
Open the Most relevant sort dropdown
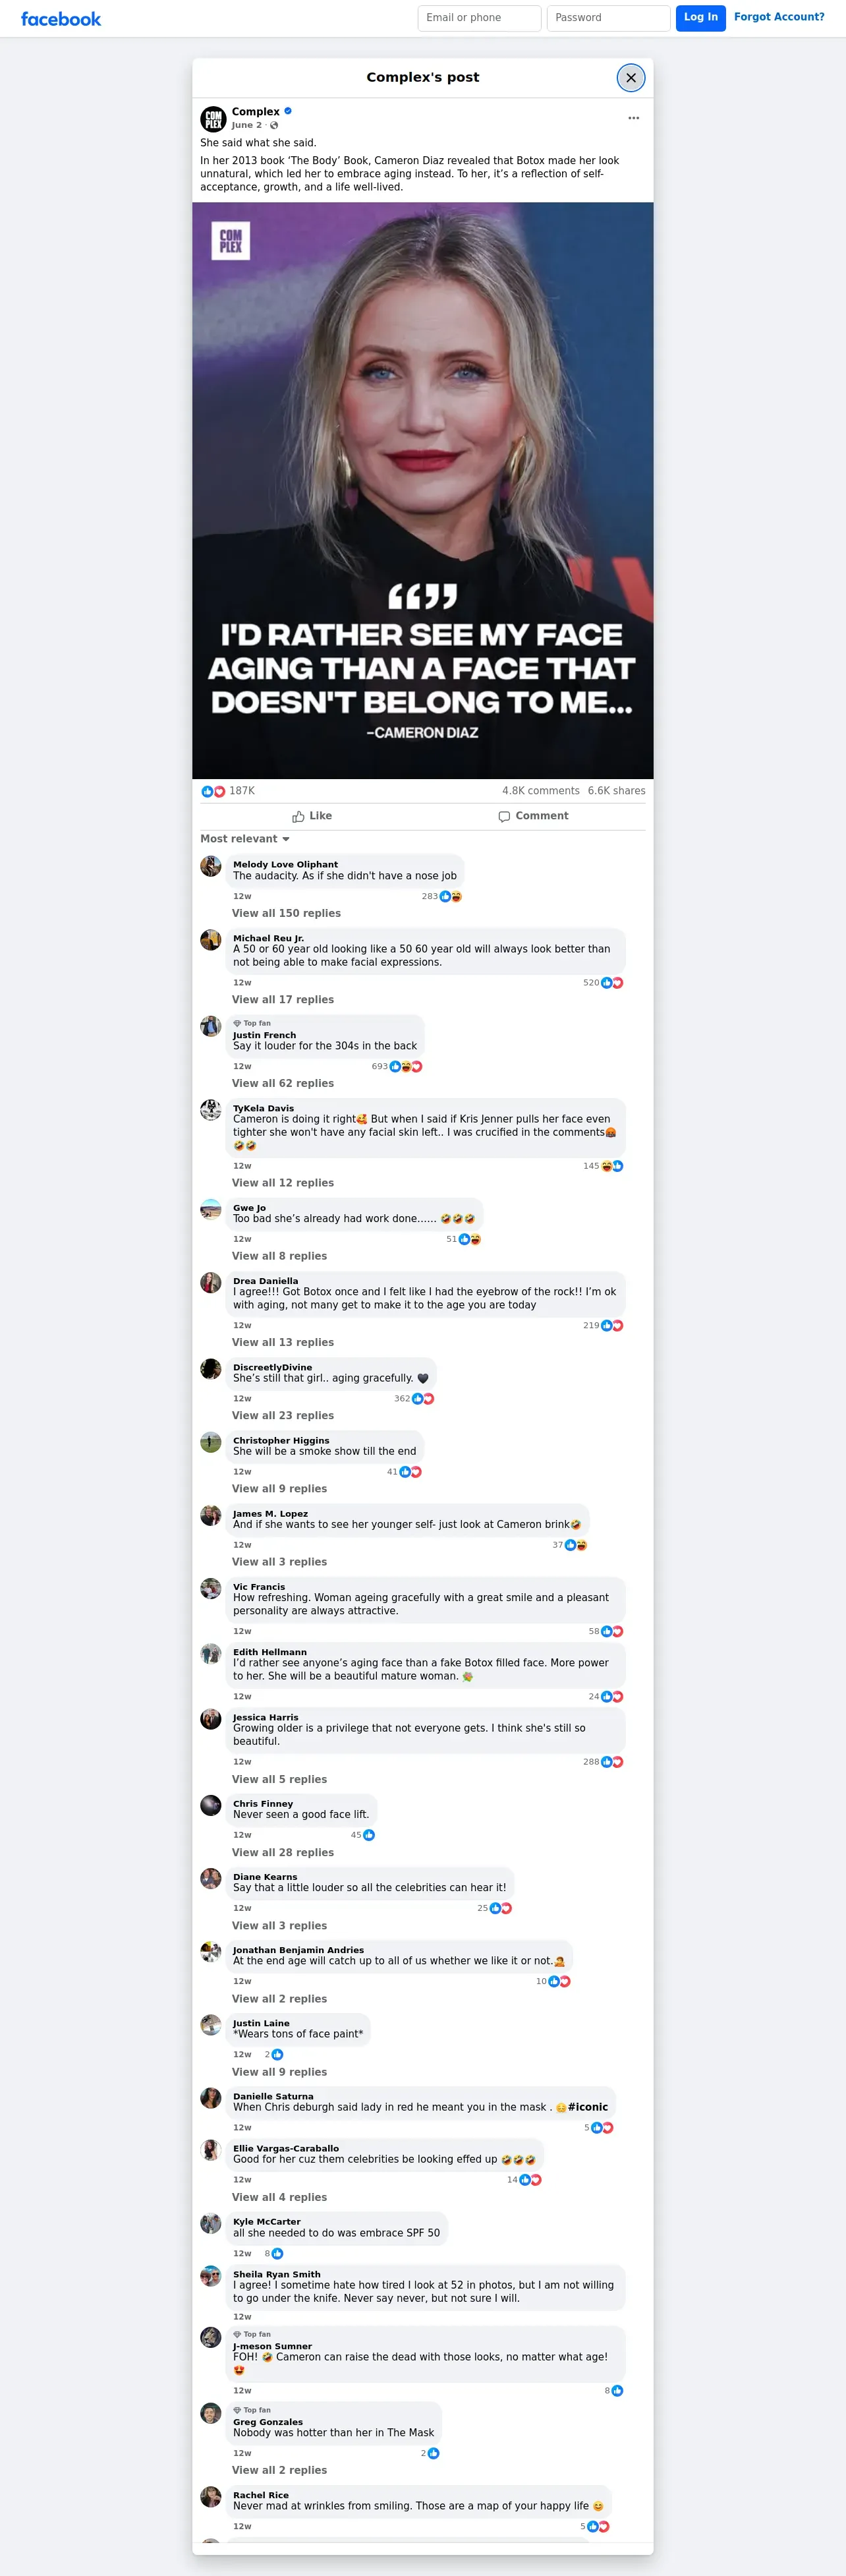[x=245, y=839]
